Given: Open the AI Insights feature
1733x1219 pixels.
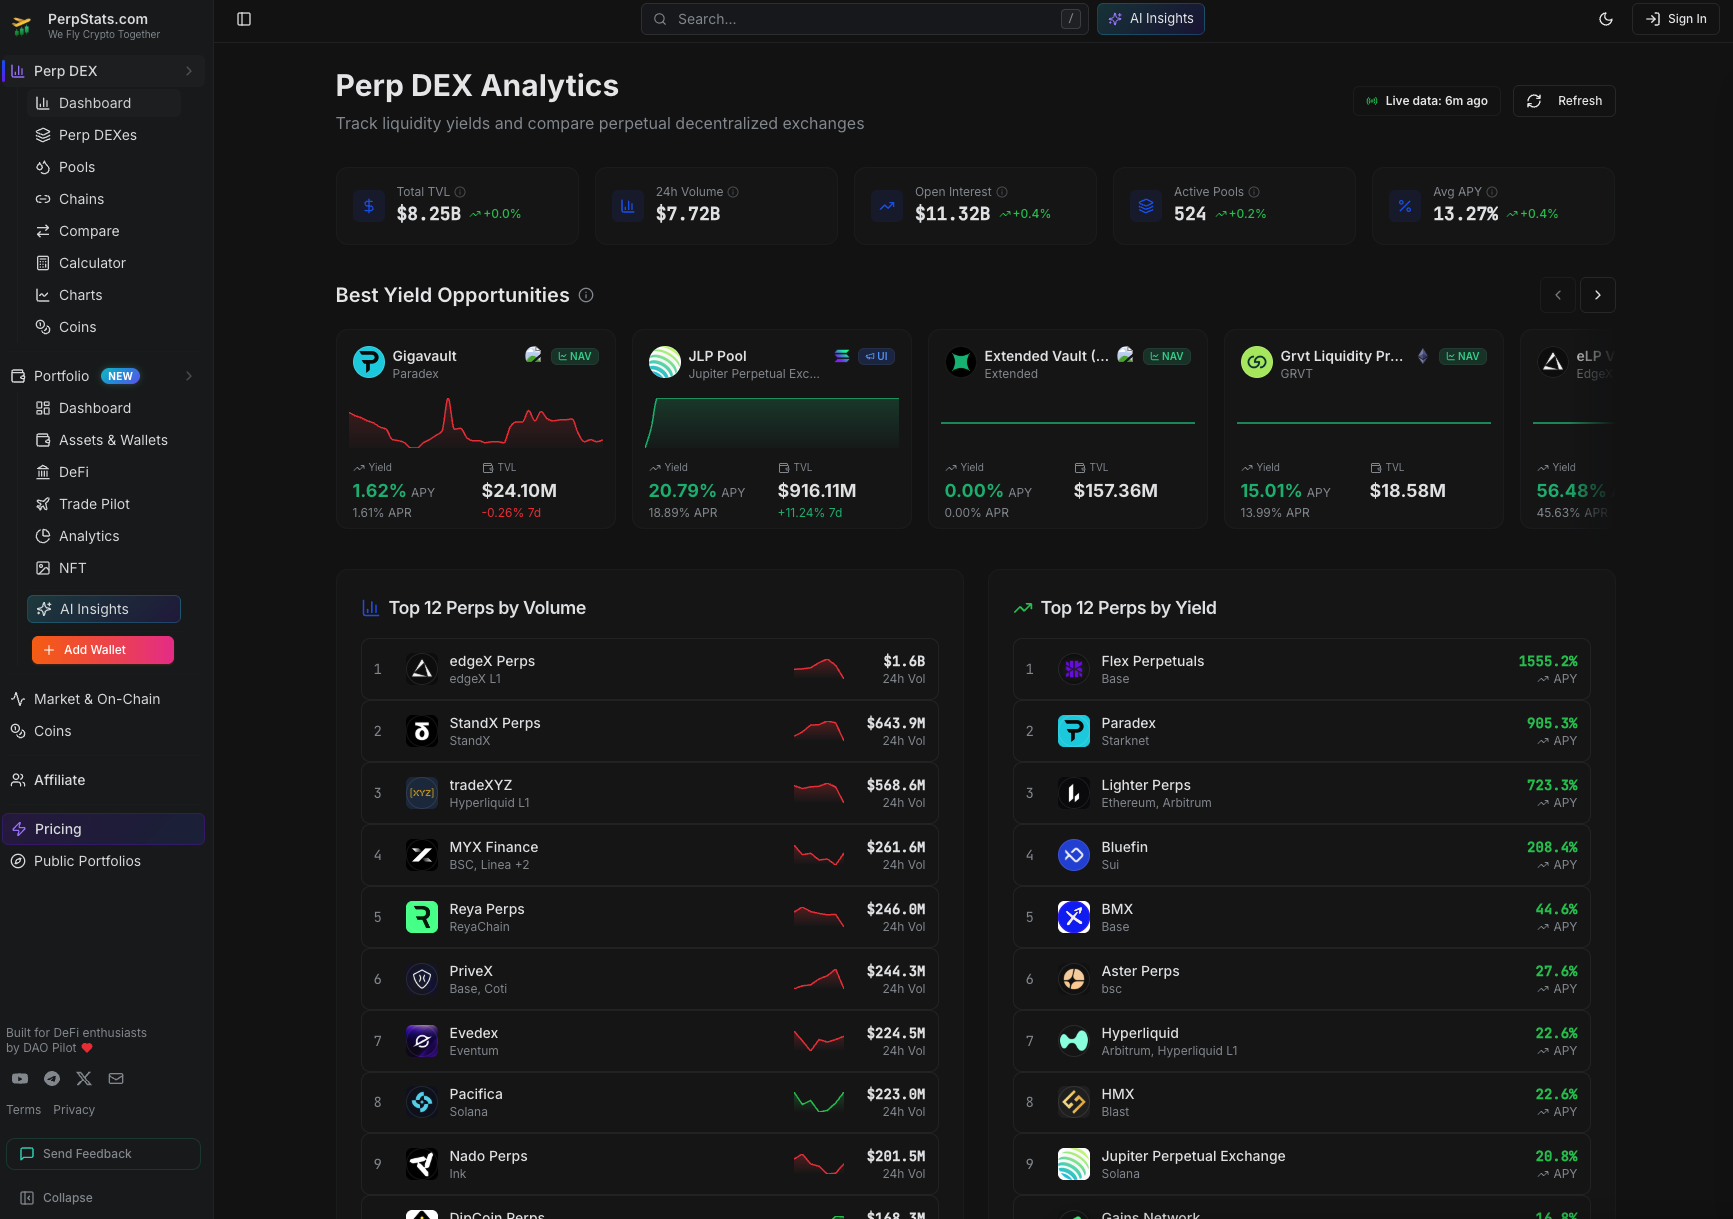Looking at the screenshot, I should 1150,19.
